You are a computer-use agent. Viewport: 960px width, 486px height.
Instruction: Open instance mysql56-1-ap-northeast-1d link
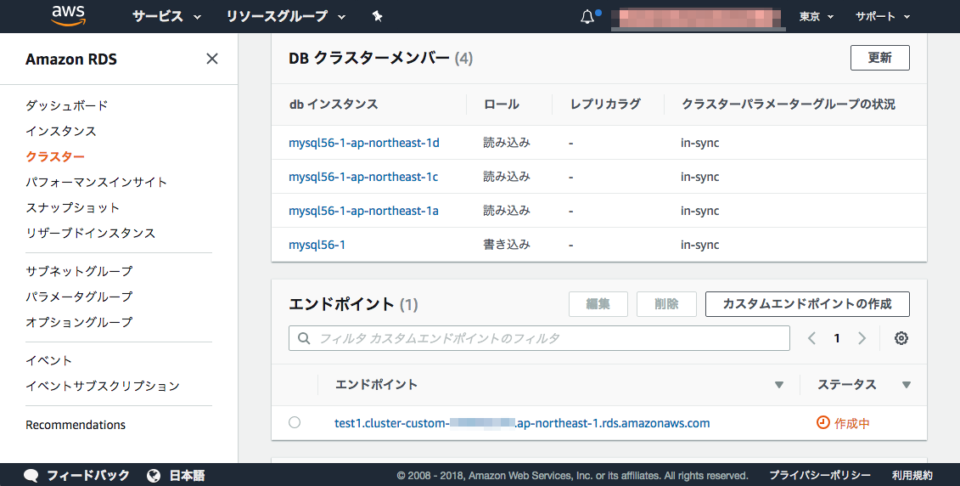(x=364, y=143)
